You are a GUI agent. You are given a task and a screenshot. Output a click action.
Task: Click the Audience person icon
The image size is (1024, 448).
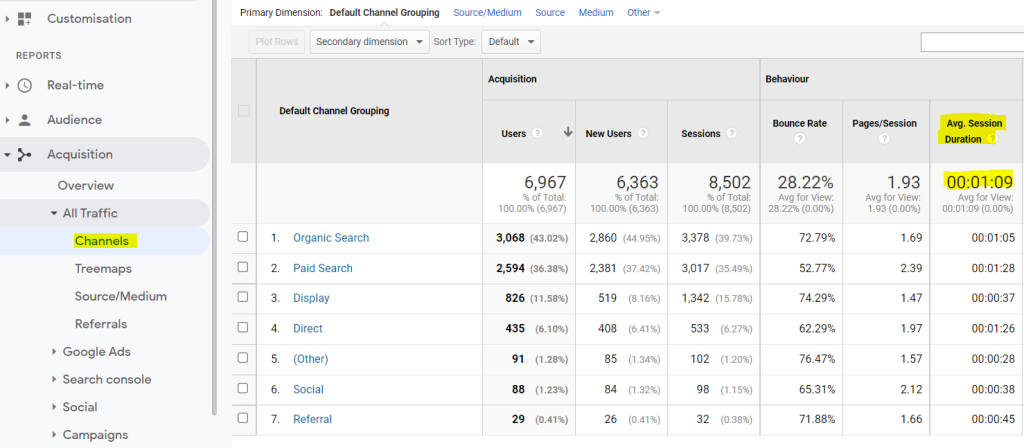(x=24, y=120)
